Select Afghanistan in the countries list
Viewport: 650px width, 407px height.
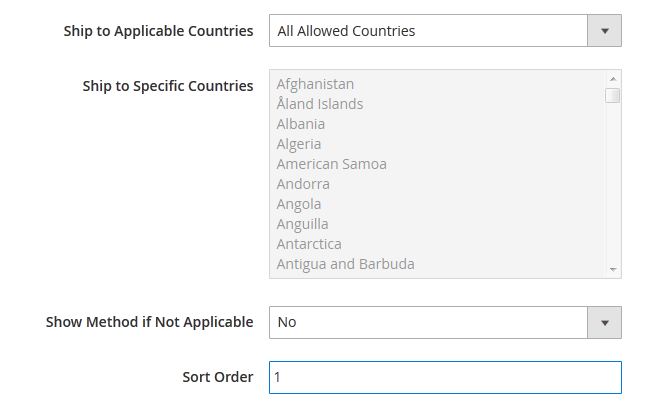315,84
